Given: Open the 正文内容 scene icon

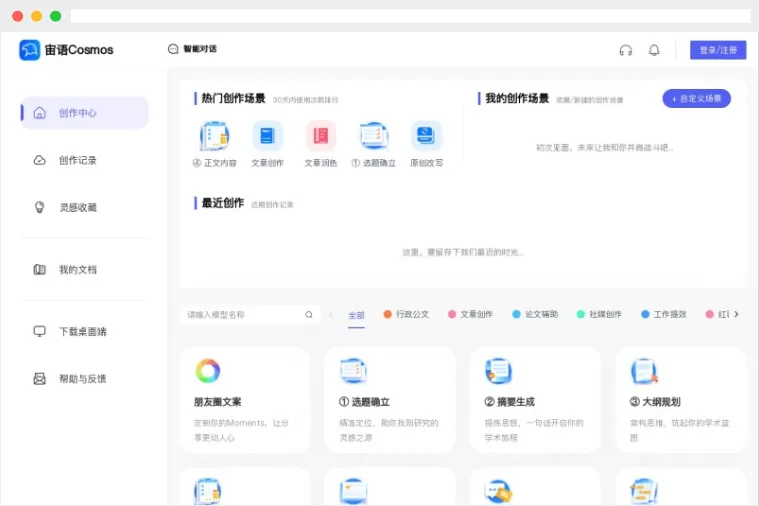Looking at the screenshot, I should pyautogui.click(x=214, y=136).
